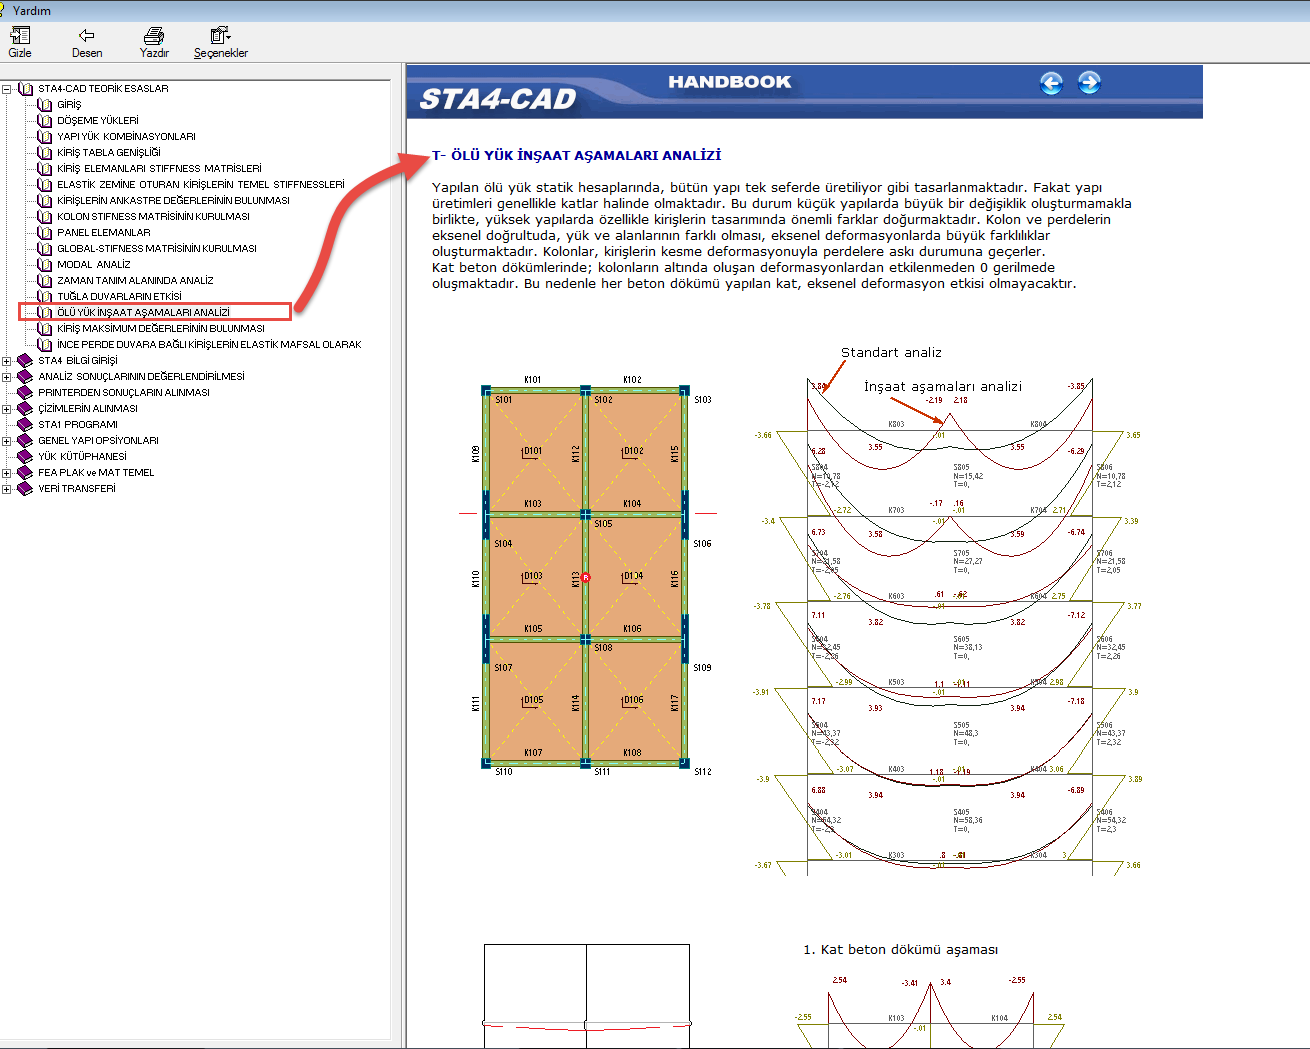1310x1049 pixels.
Task: Click the handbook previous page arrow
Action: pyautogui.click(x=1051, y=83)
